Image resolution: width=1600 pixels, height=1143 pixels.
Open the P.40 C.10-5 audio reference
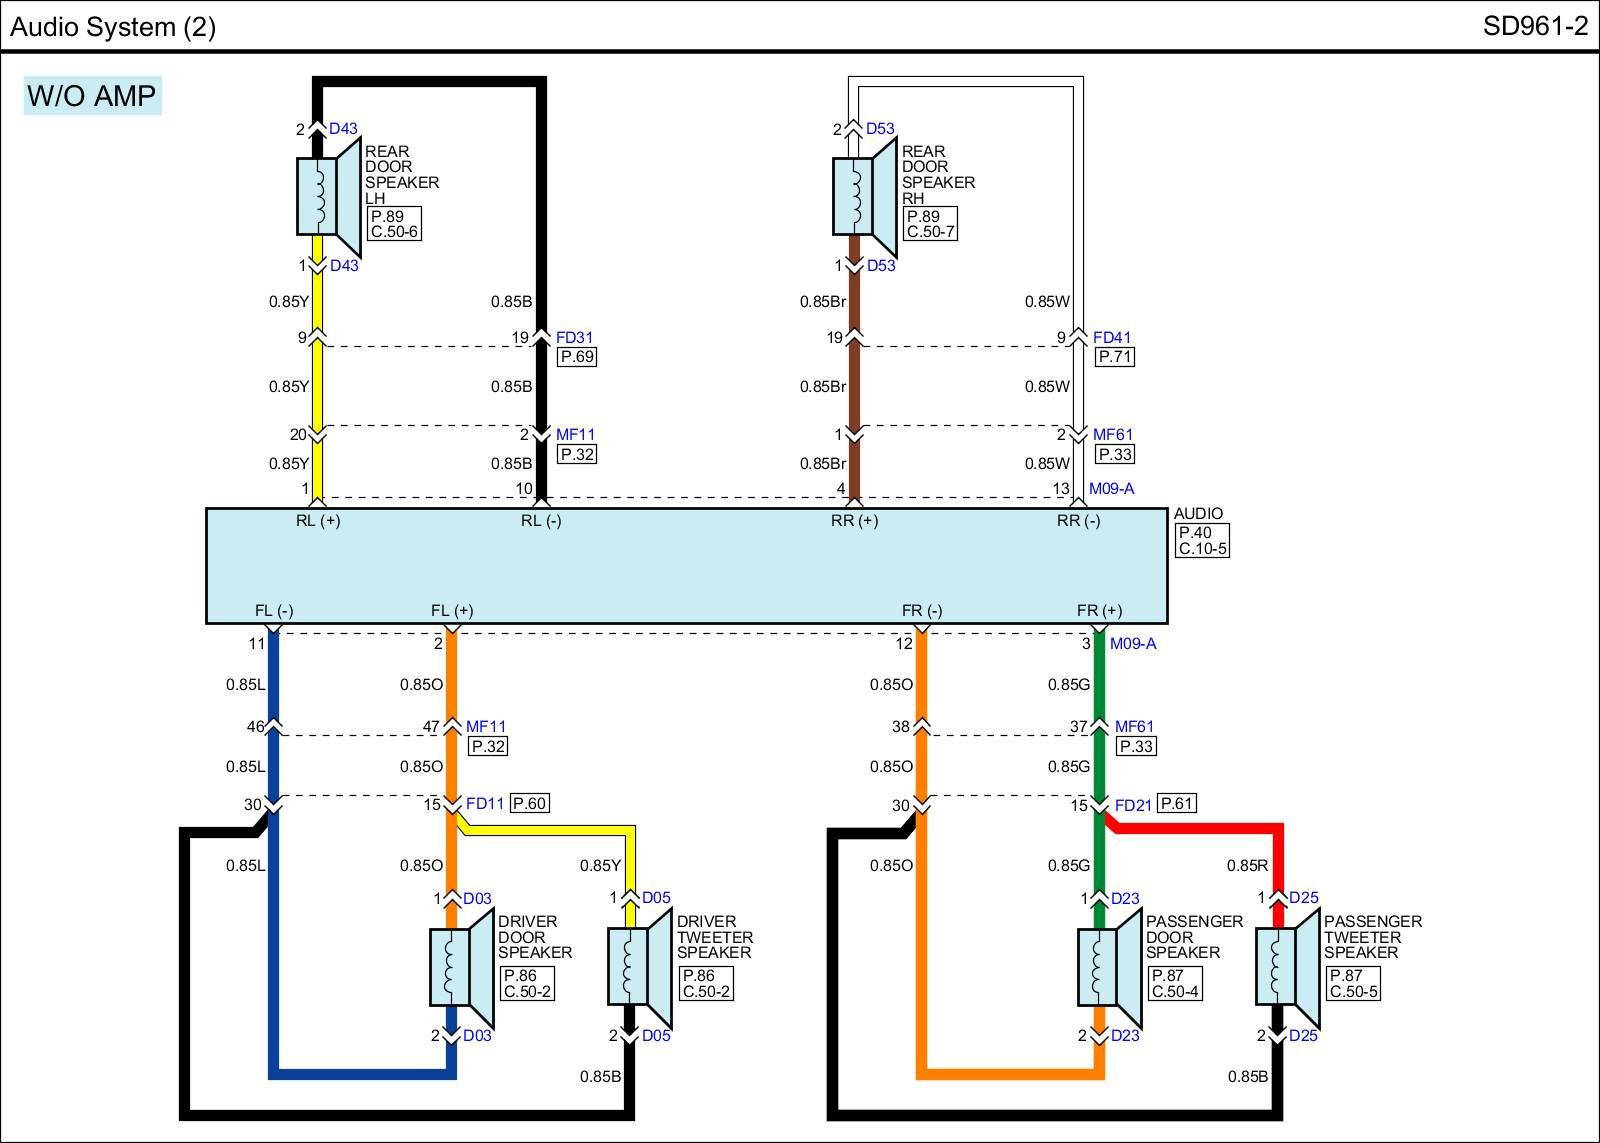[x=1201, y=541]
